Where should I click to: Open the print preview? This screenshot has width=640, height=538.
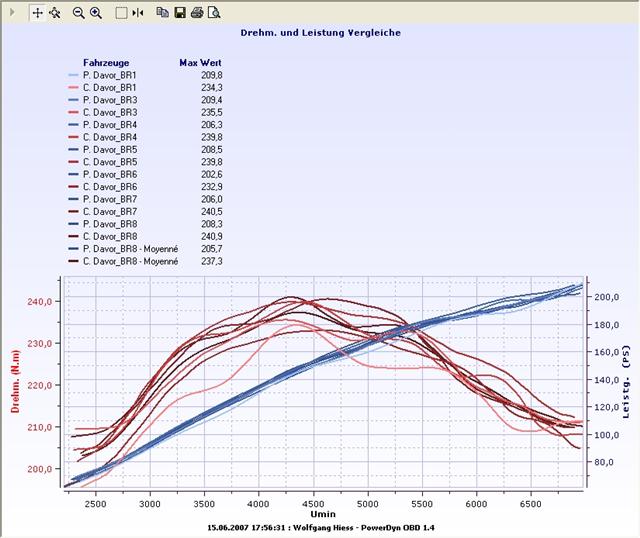(214, 13)
